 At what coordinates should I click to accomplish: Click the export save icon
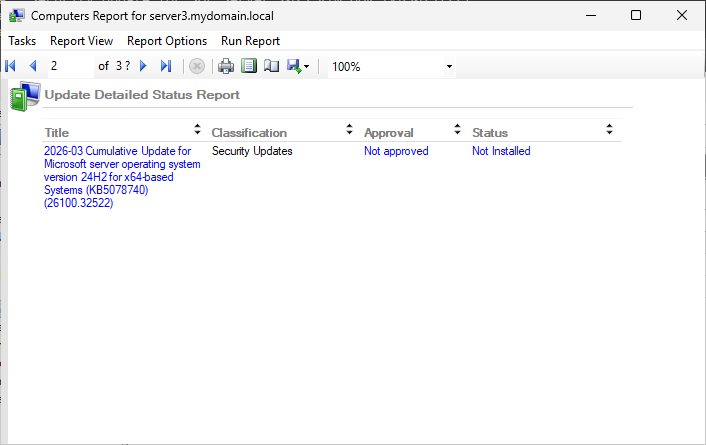(x=294, y=66)
